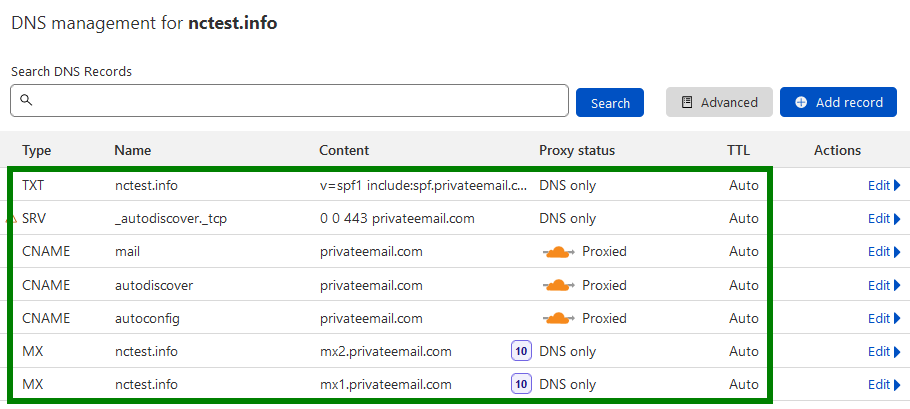Click priority 10 badge on mx1 record
Viewport: 910px width, 409px height.
tap(521, 385)
